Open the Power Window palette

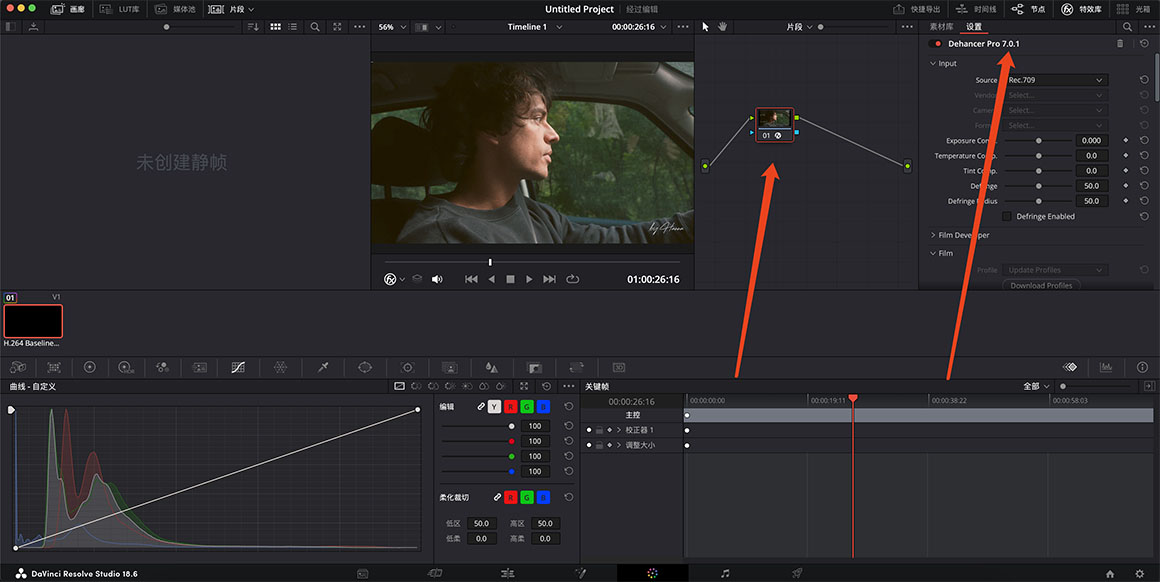365,367
